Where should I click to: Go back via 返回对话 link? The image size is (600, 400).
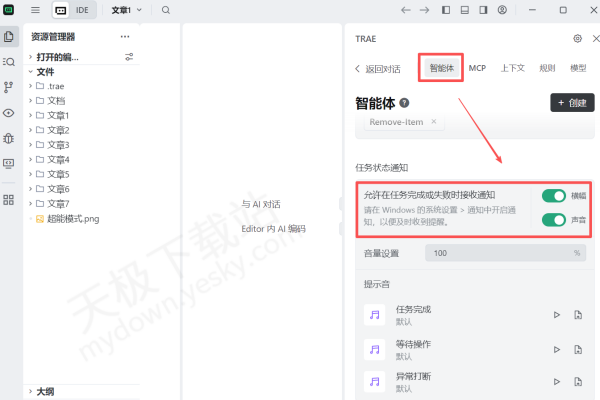(x=379, y=69)
